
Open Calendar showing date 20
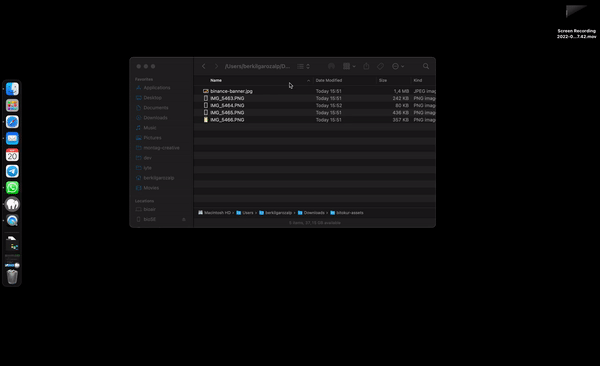click(x=12, y=155)
